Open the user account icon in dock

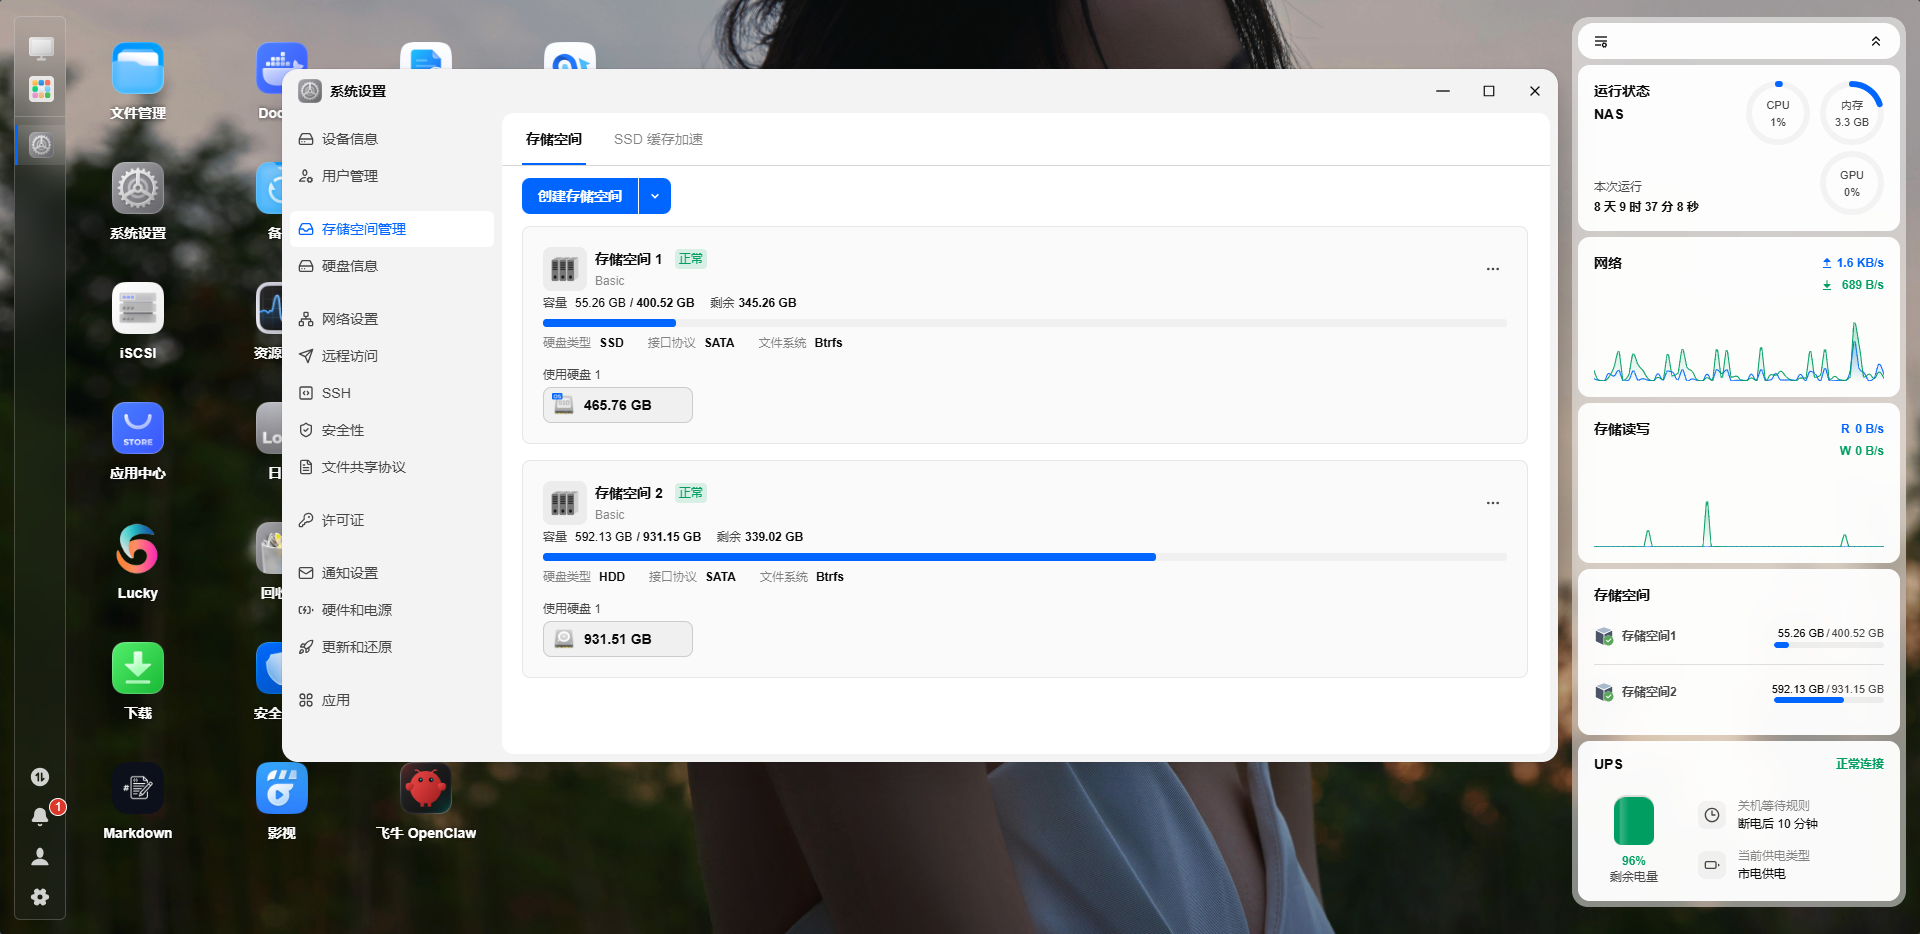point(40,857)
